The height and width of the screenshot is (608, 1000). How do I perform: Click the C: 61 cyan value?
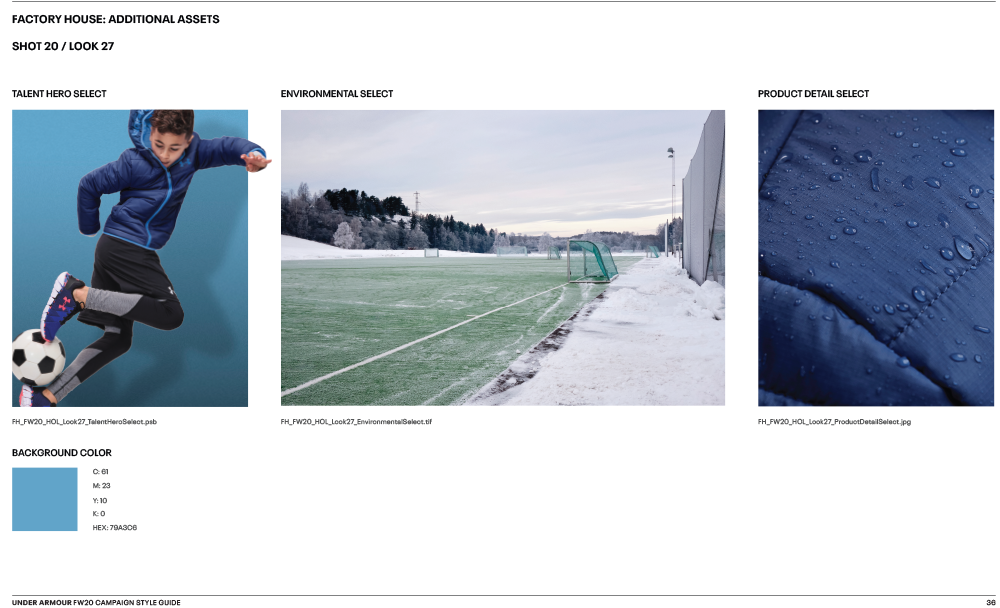pos(100,471)
